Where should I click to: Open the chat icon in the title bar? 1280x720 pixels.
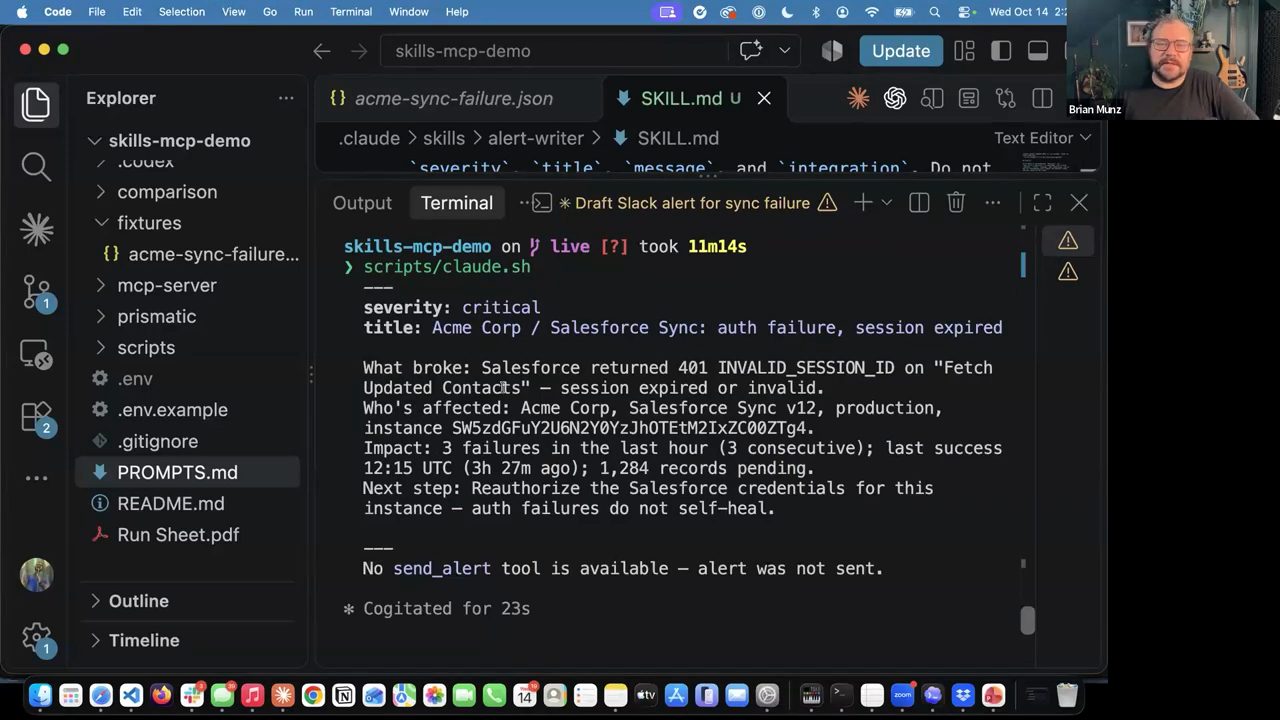click(751, 51)
